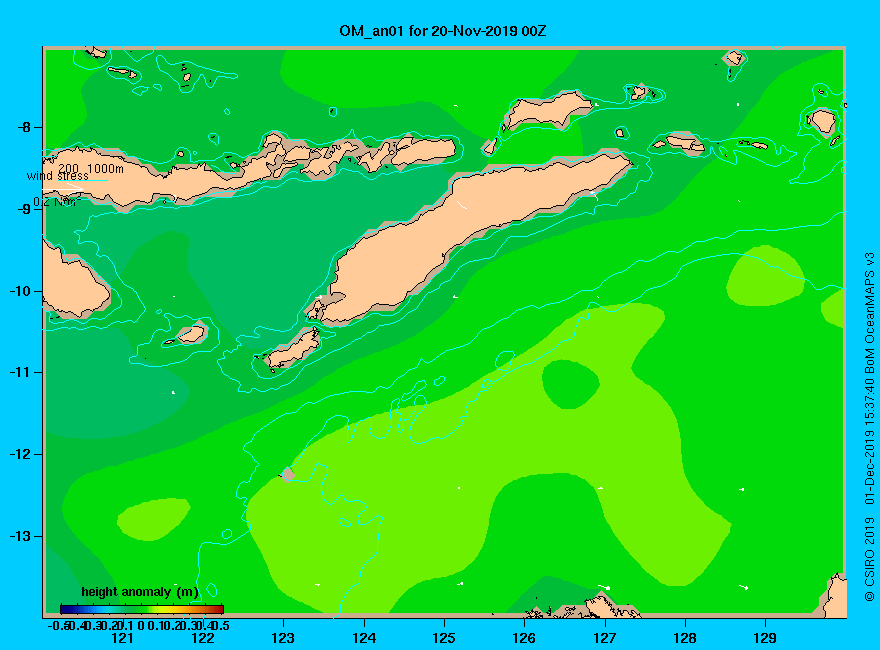This screenshot has height=650, width=880.
Task: Click the '0.2 Nm' wind scale label
Action: tap(56, 202)
